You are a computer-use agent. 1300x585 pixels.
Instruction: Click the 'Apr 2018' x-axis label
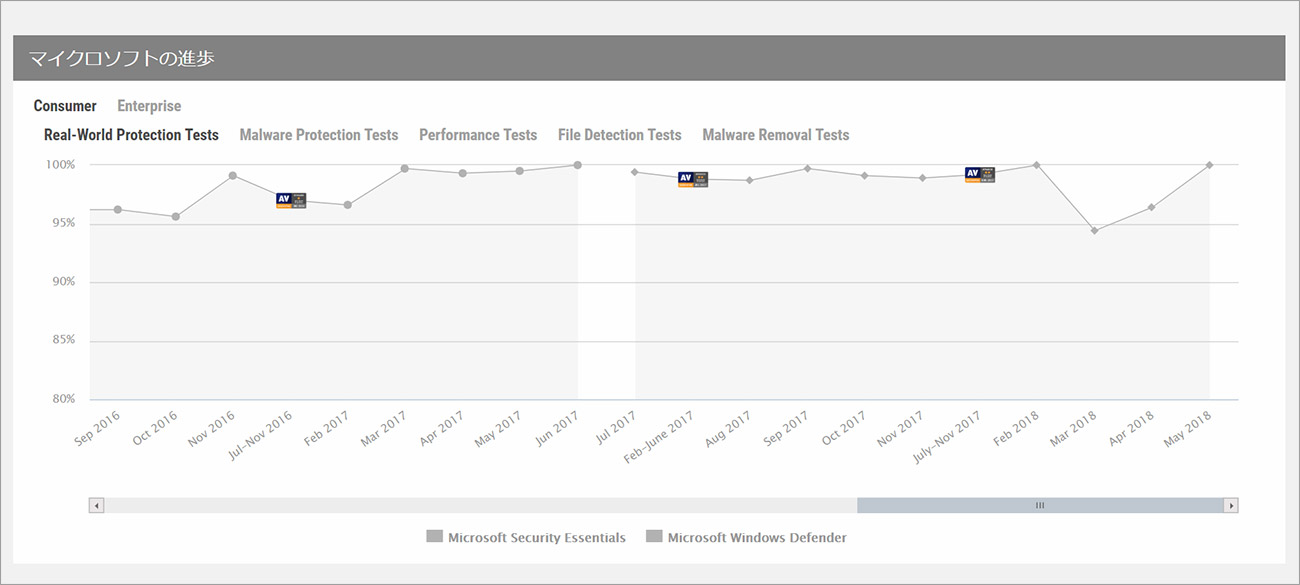[x=1131, y=428]
